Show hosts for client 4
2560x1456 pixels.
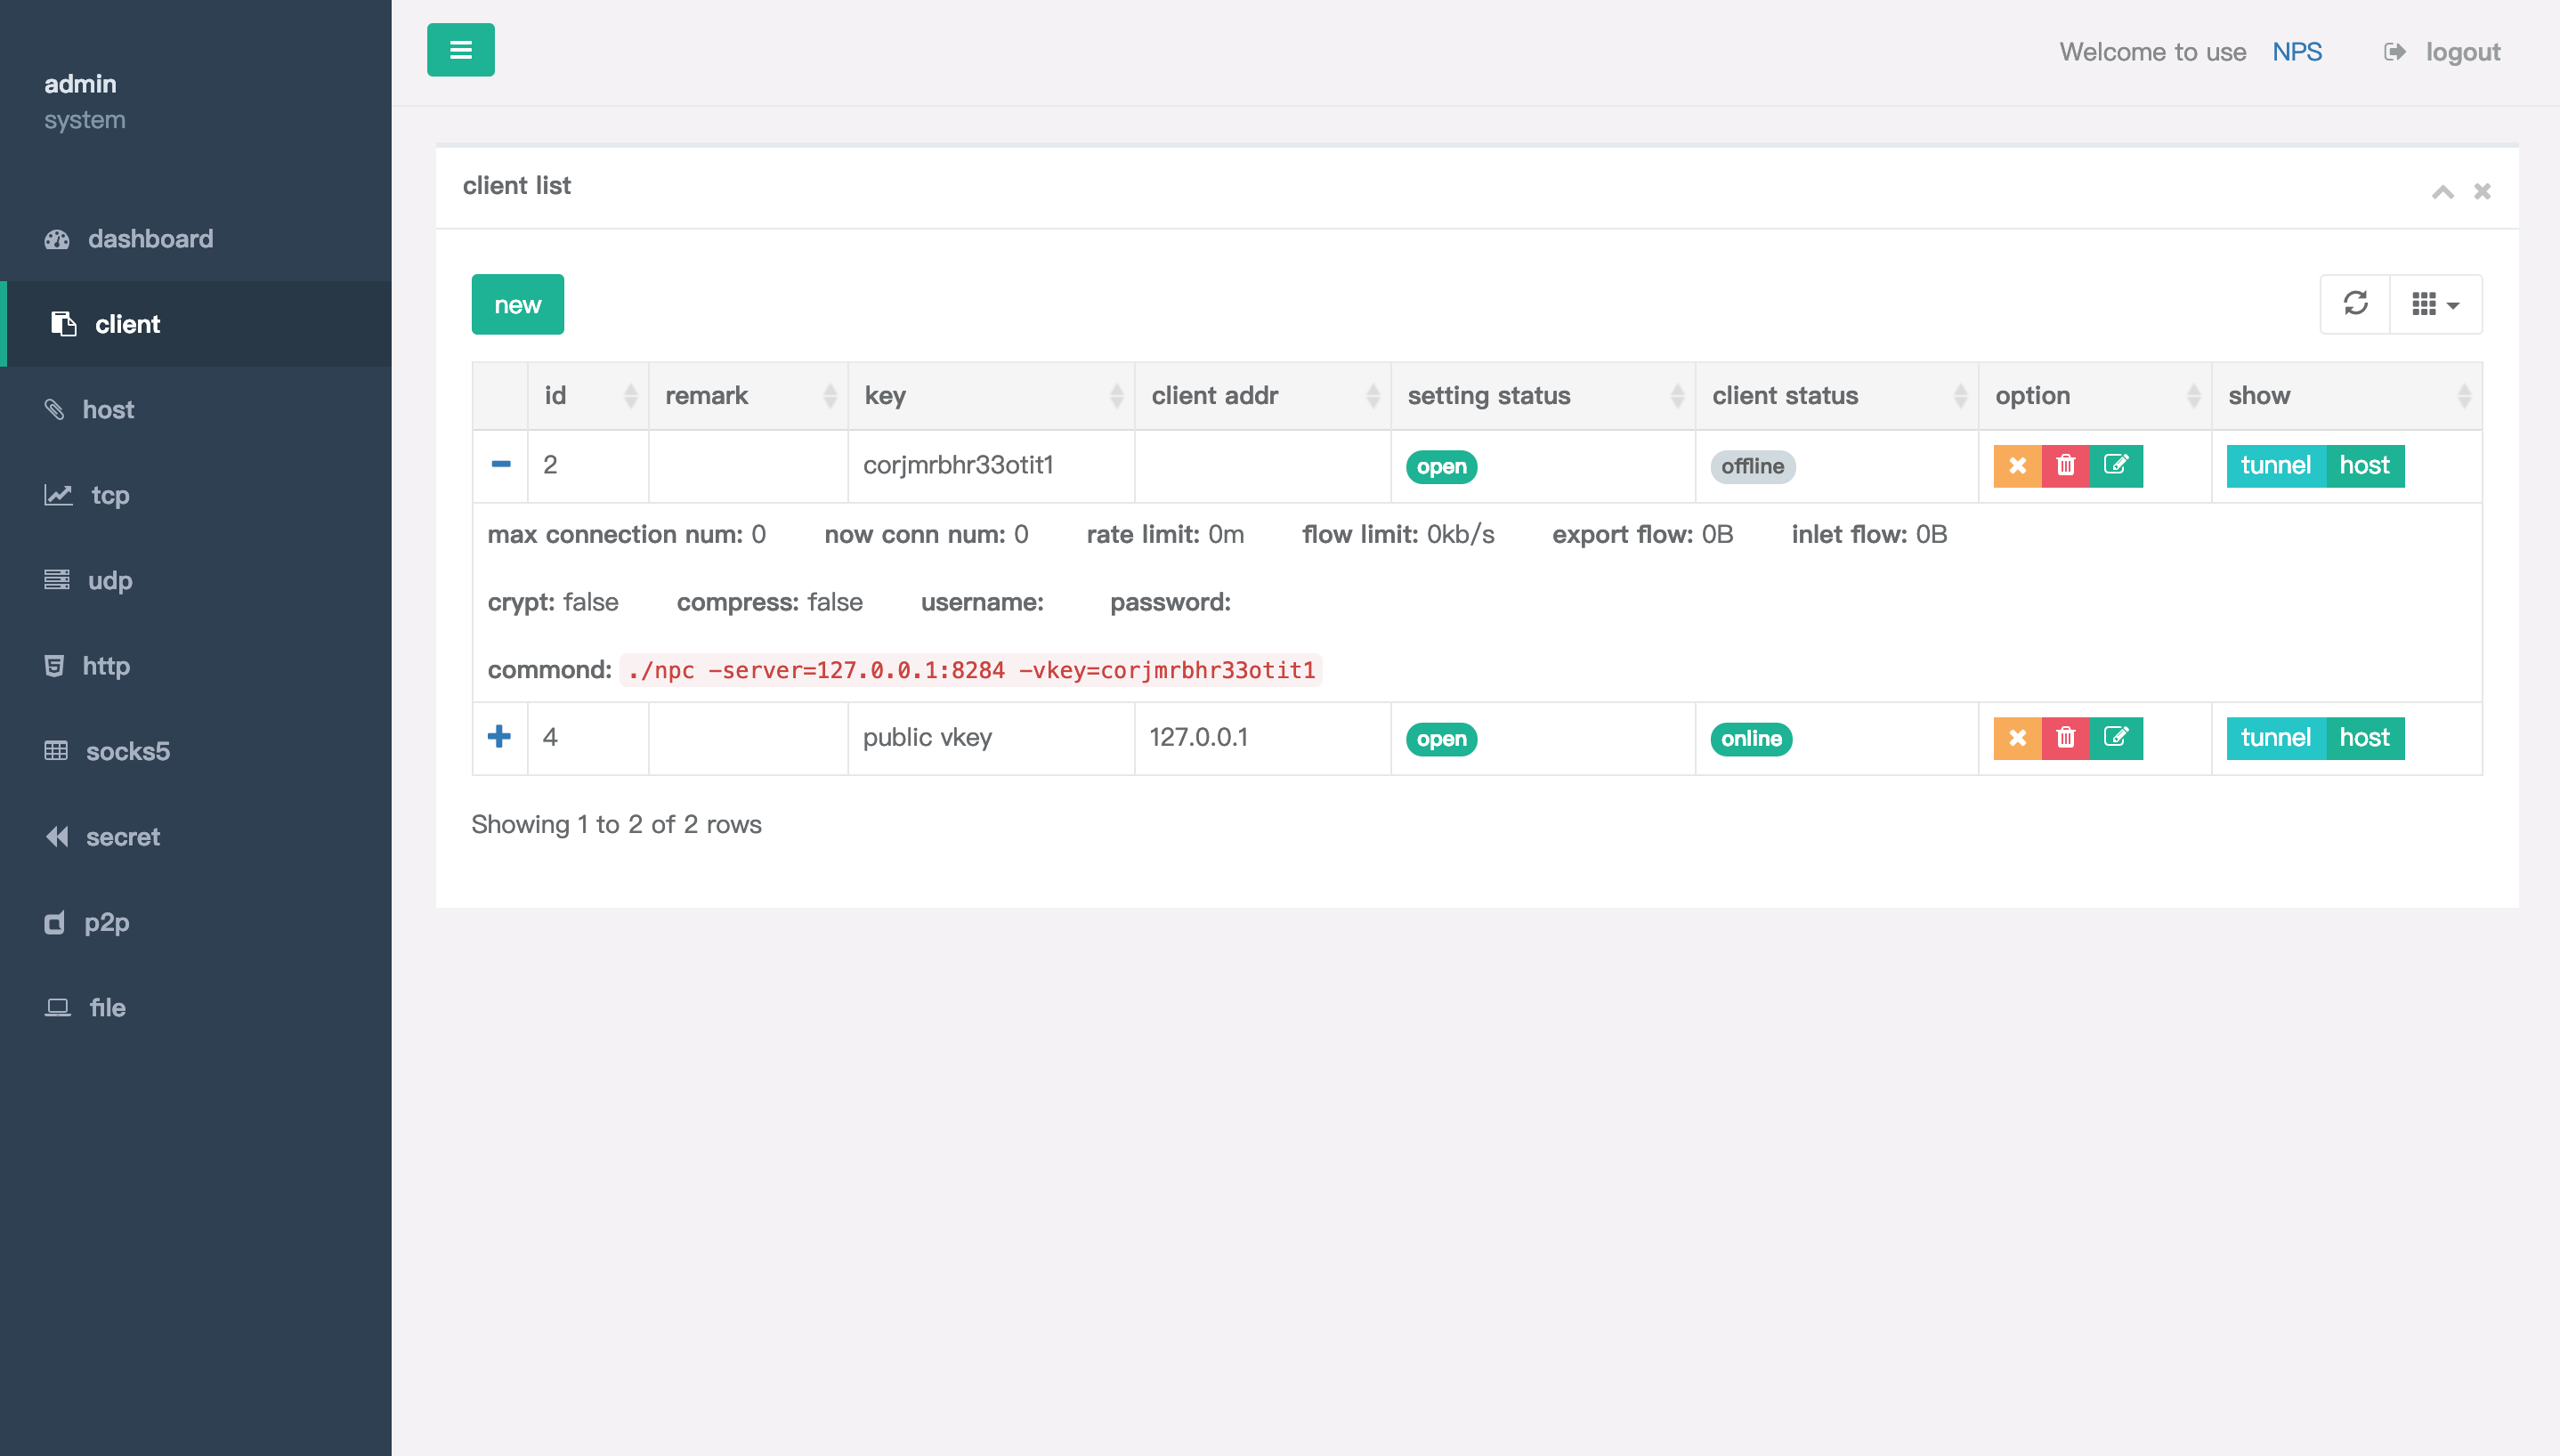point(2365,738)
